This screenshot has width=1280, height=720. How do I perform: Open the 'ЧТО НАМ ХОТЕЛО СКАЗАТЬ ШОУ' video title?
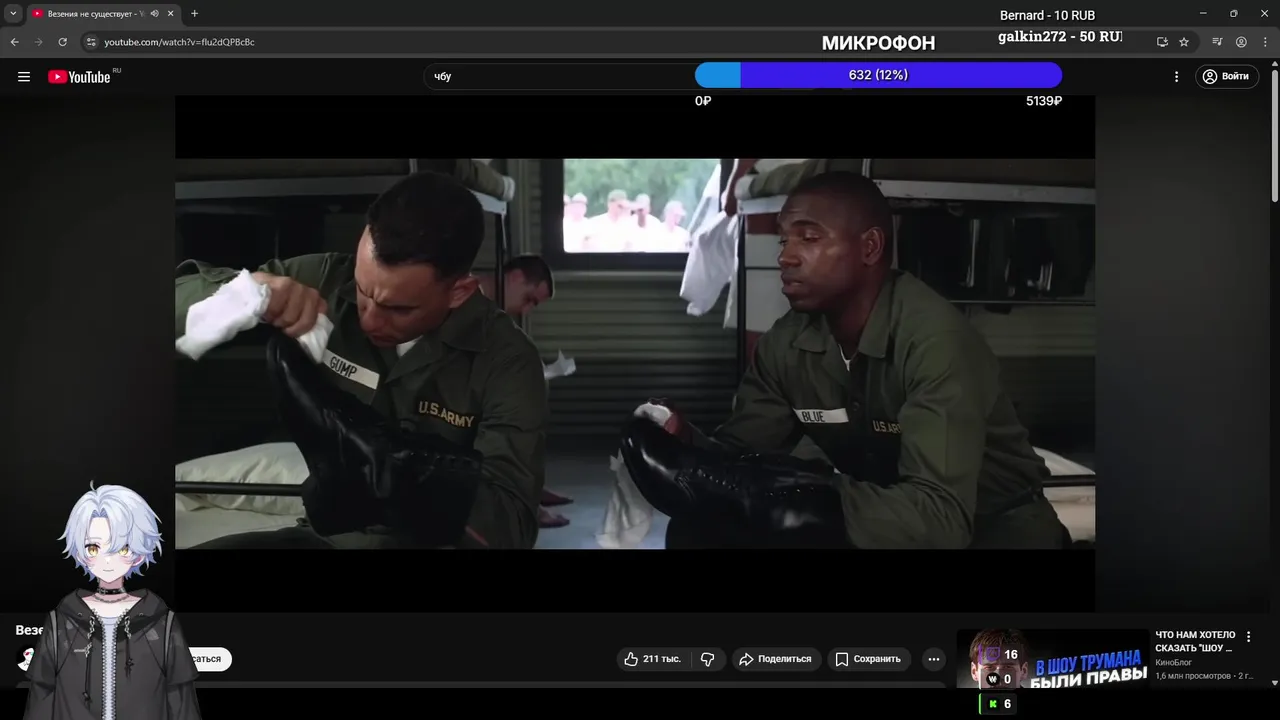[x=1195, y=641]
